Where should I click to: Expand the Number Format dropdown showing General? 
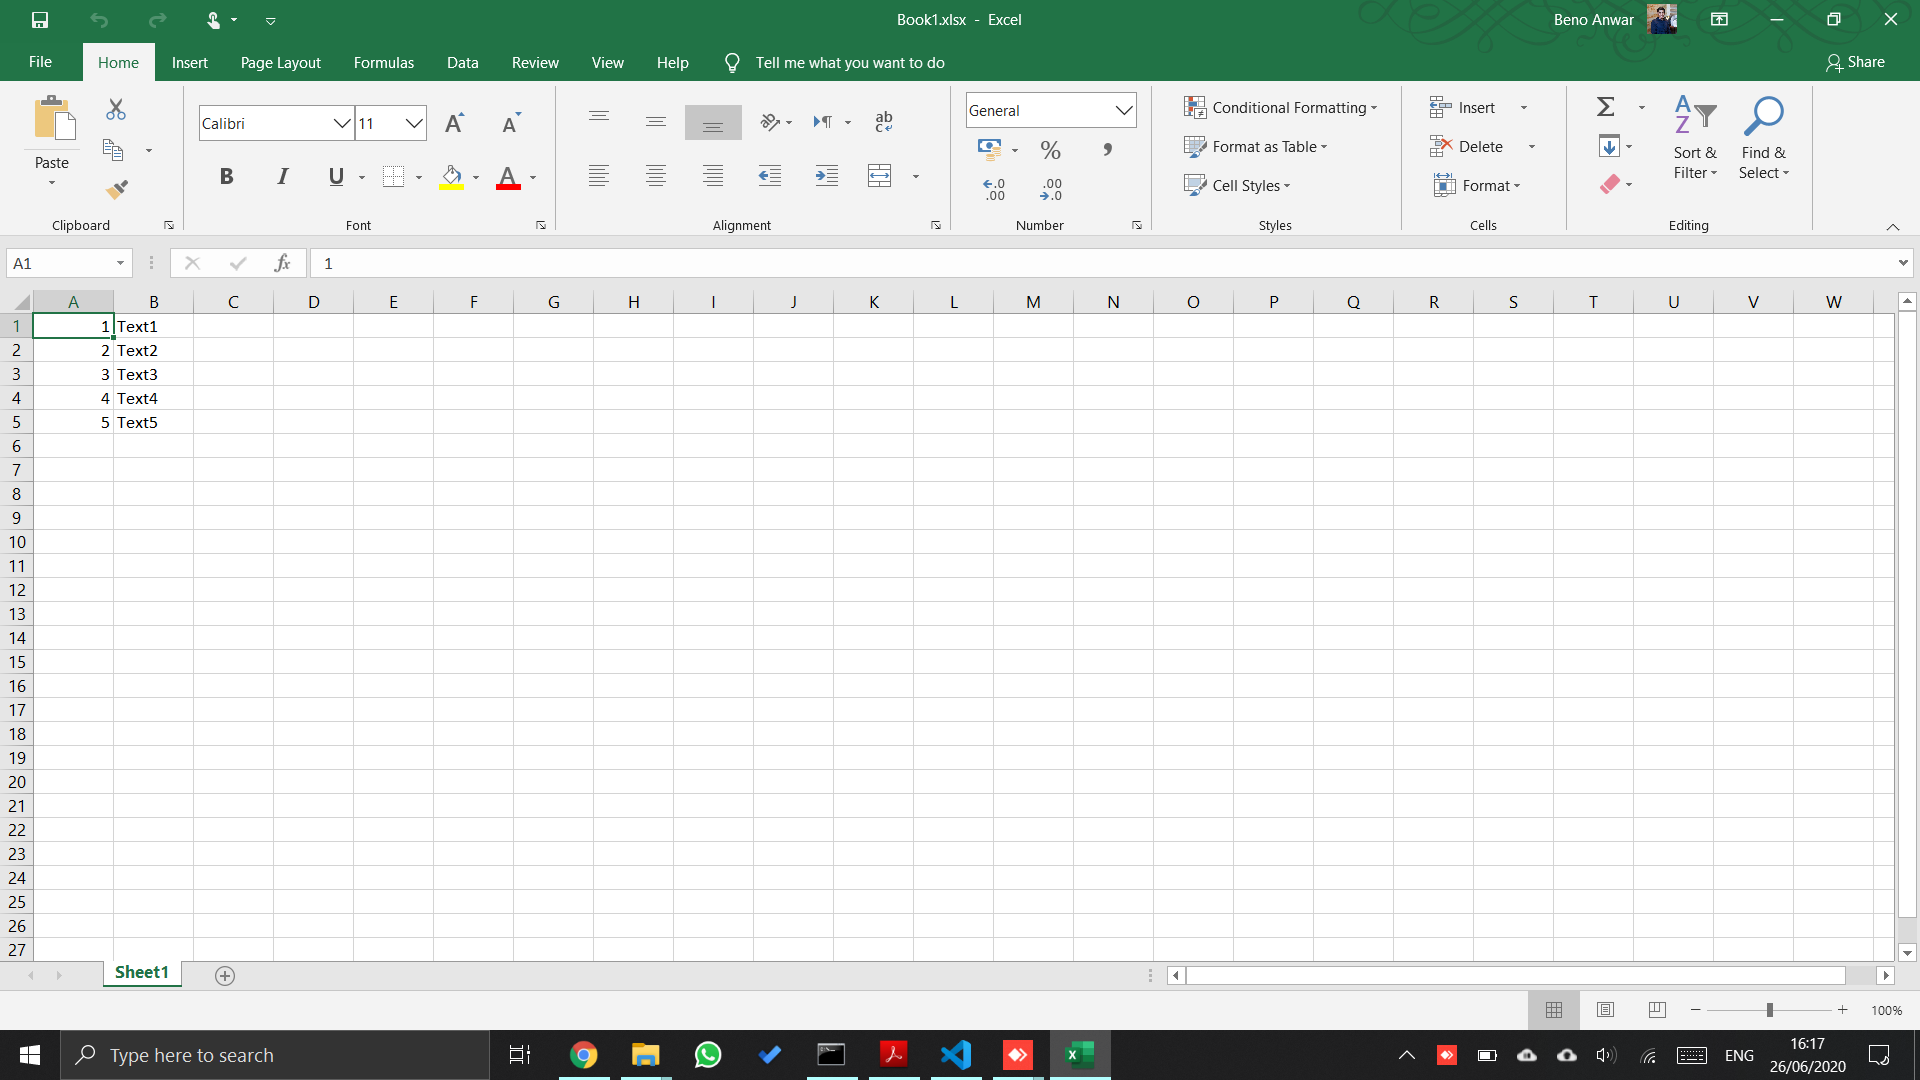coord(1124,110)
